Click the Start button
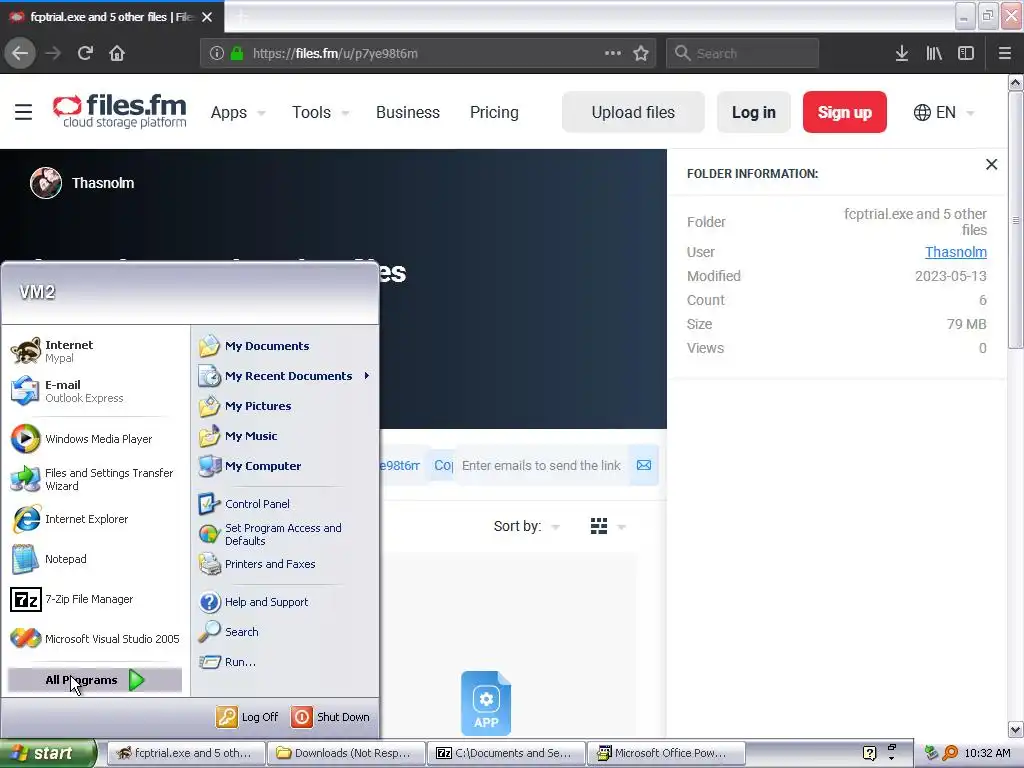Image resolution: width=1024 pixels, height=768 pixels. click(x=47, y=753)
